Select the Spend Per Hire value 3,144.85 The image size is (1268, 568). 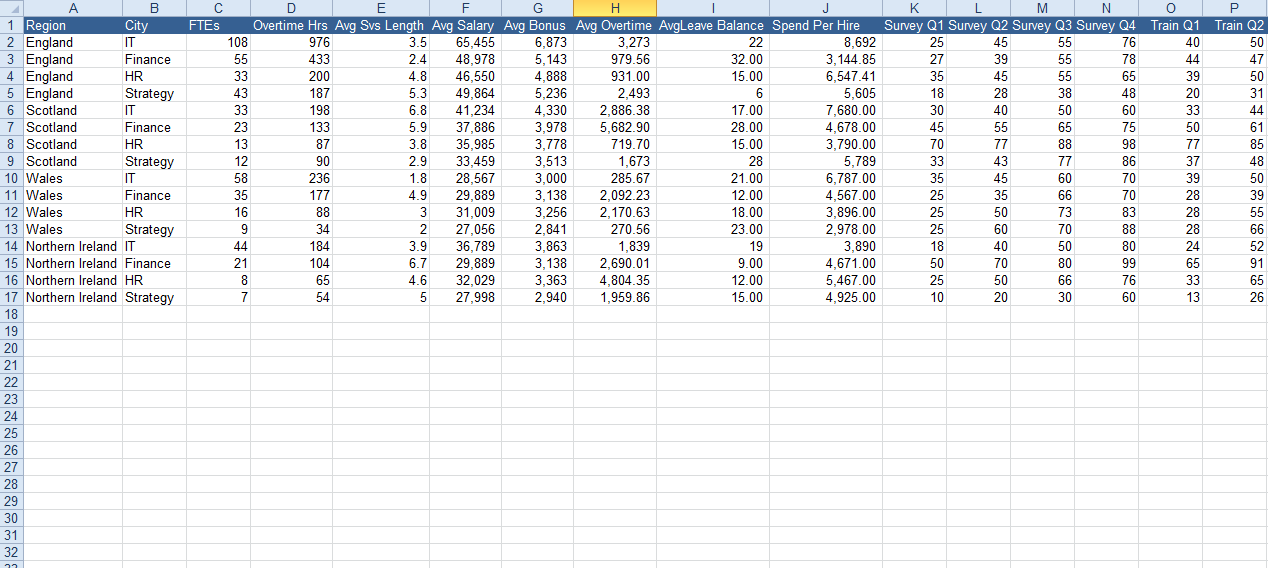[825, 59]
